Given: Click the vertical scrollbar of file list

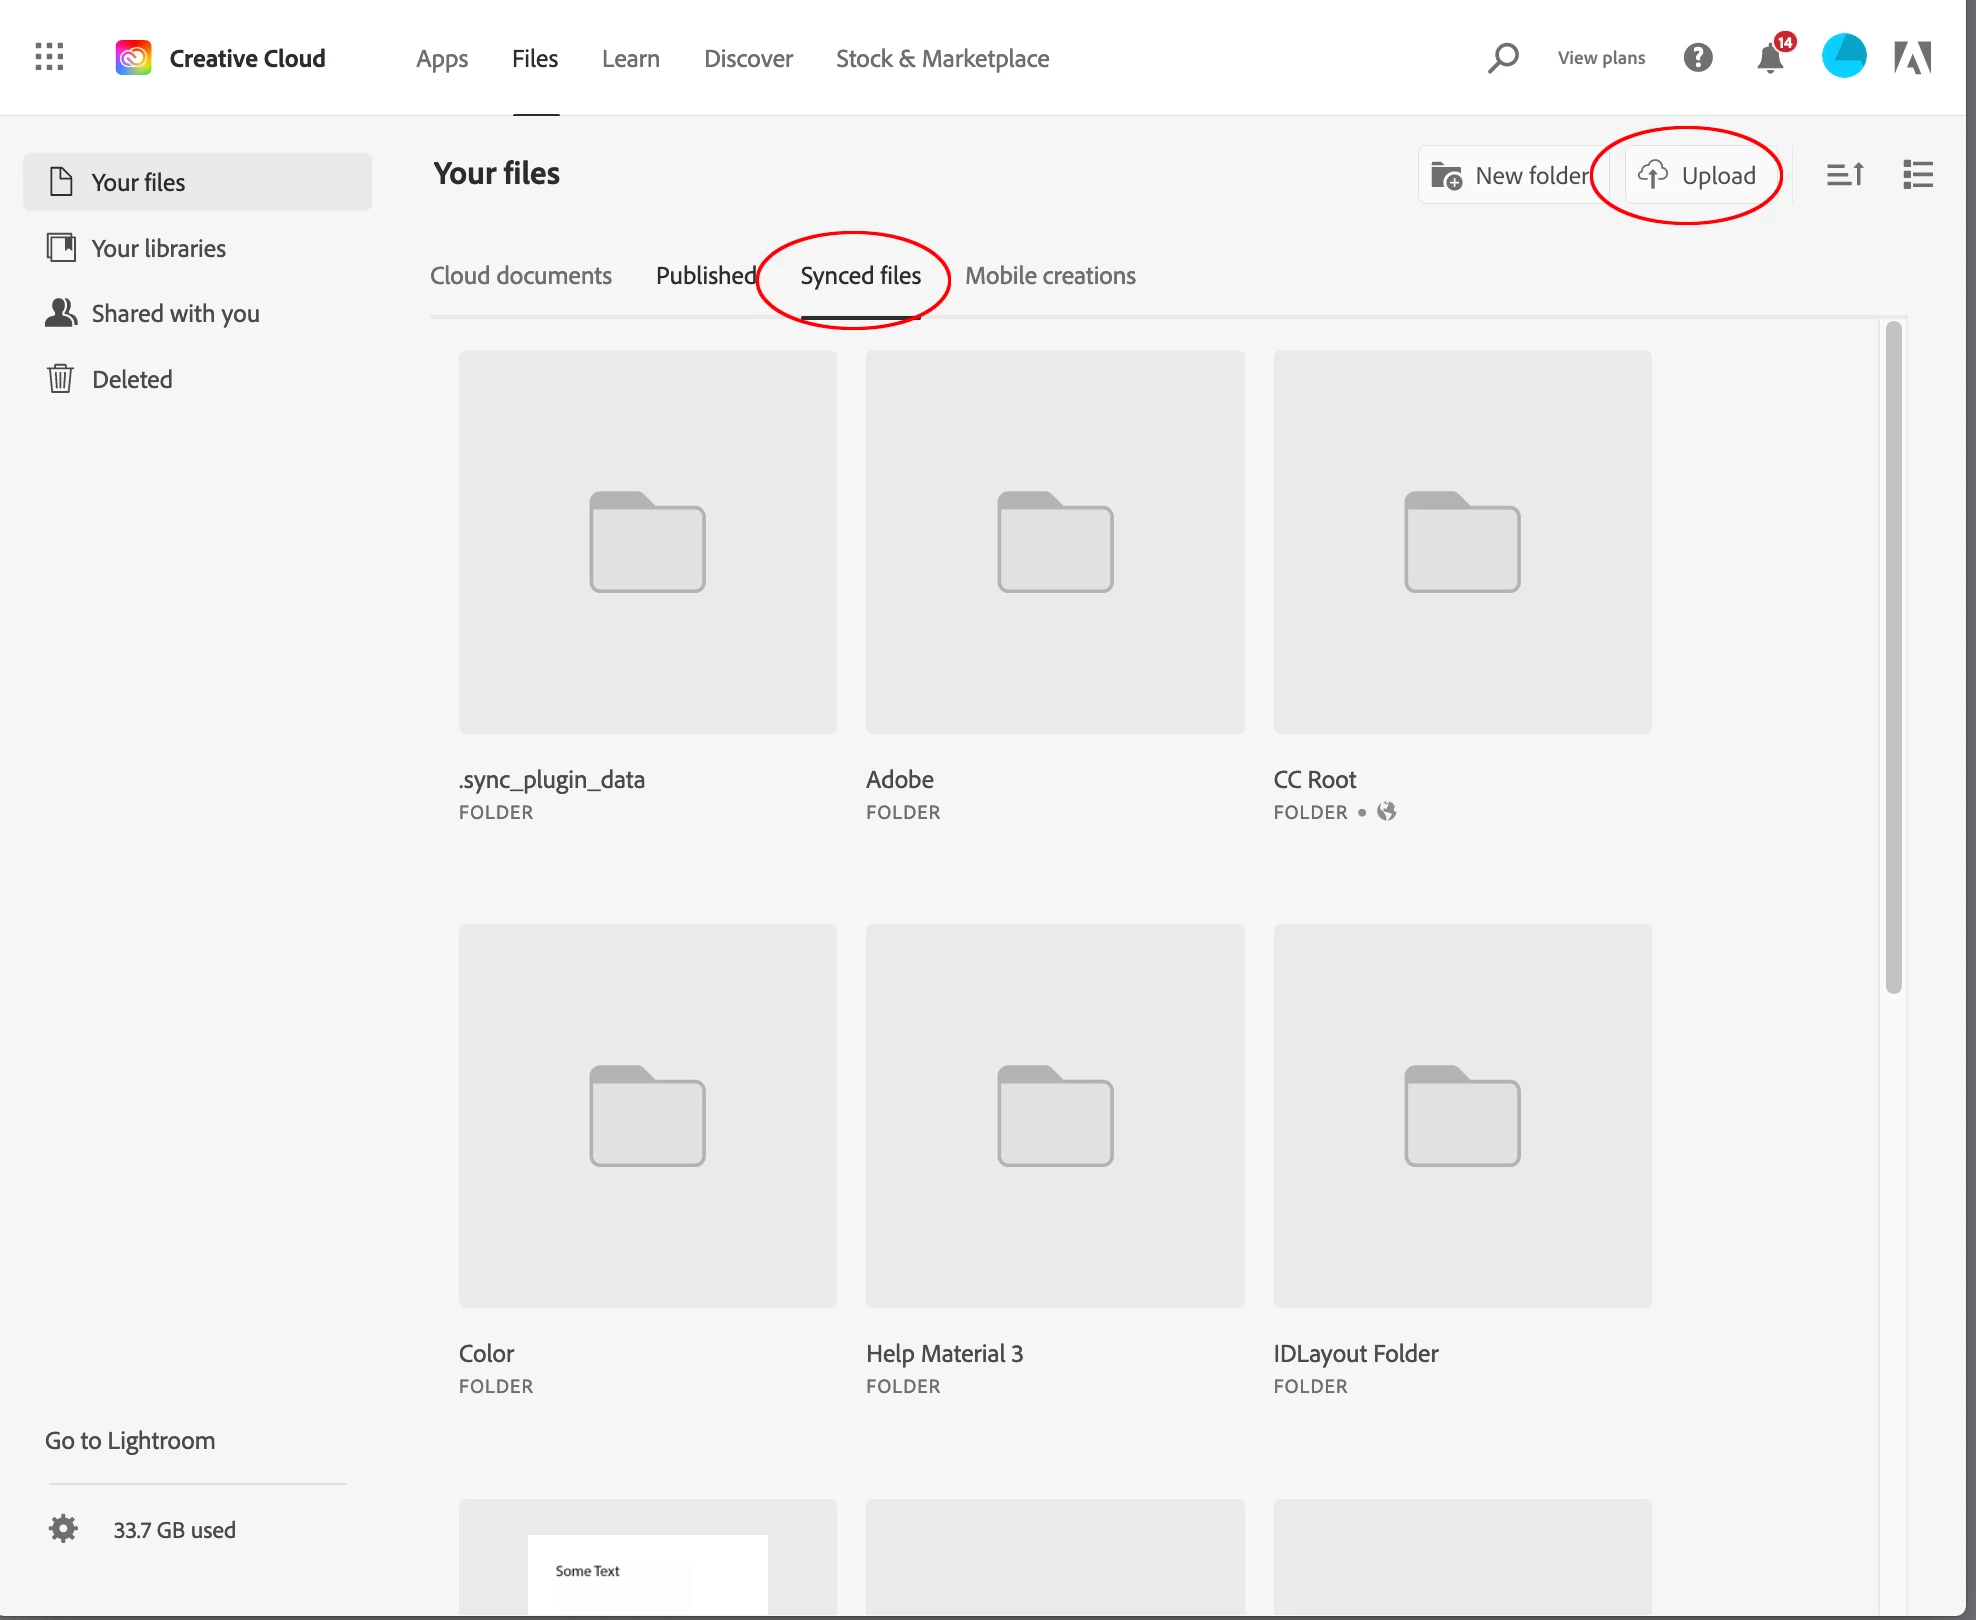Looking at the screenshot, I should (x=1893, y=656).
